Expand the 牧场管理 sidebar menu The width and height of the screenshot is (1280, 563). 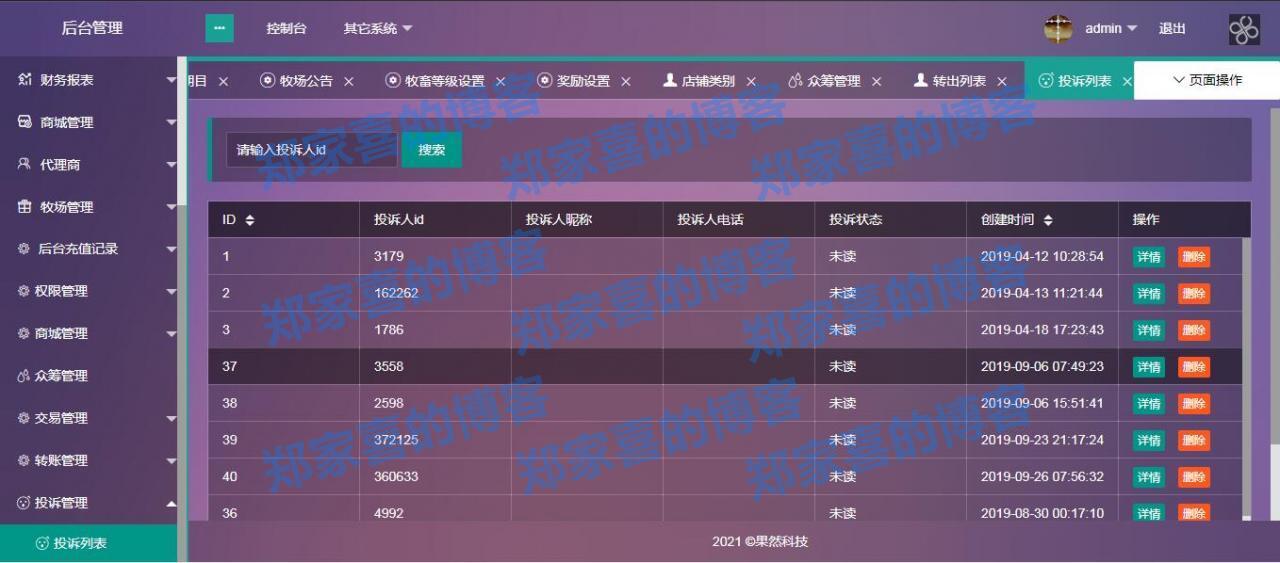pos(171,207)
